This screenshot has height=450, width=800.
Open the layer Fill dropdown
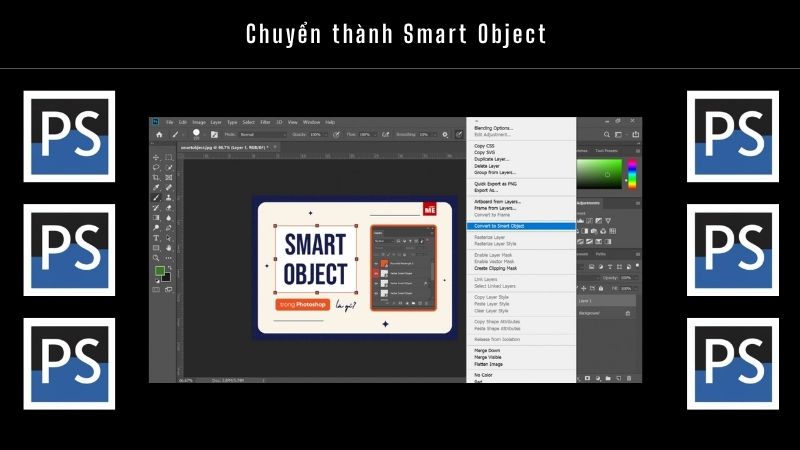636,288
